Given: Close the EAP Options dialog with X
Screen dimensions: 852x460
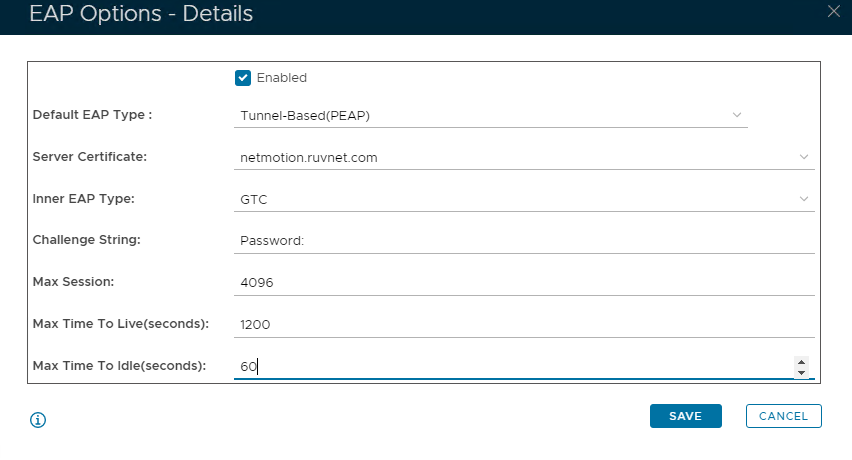Looking at the screenshot, I should [834, 12].
